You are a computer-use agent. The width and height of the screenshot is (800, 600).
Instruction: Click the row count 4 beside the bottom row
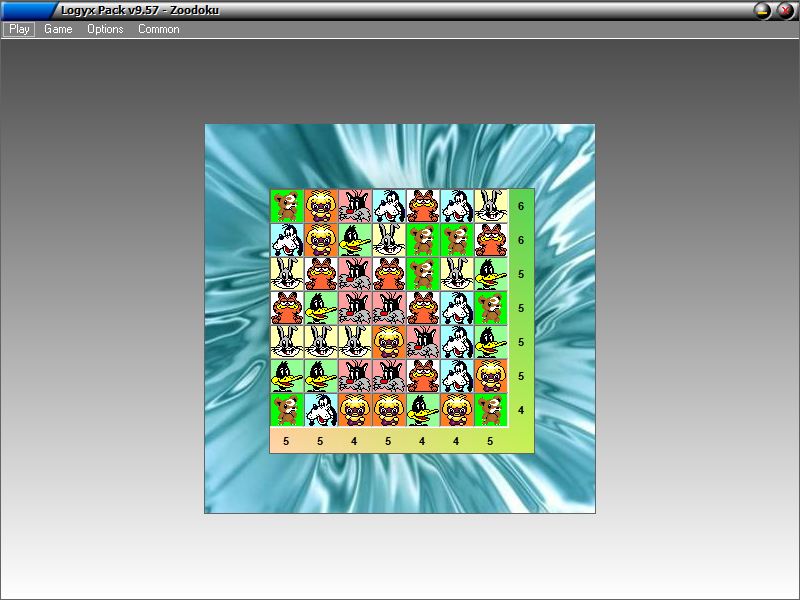pos(521,410)
